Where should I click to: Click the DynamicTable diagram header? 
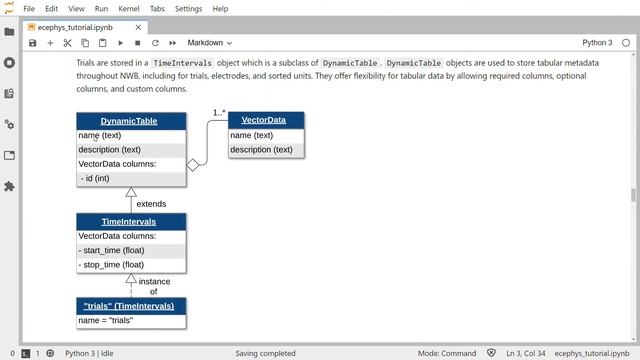tap(131, 121)
